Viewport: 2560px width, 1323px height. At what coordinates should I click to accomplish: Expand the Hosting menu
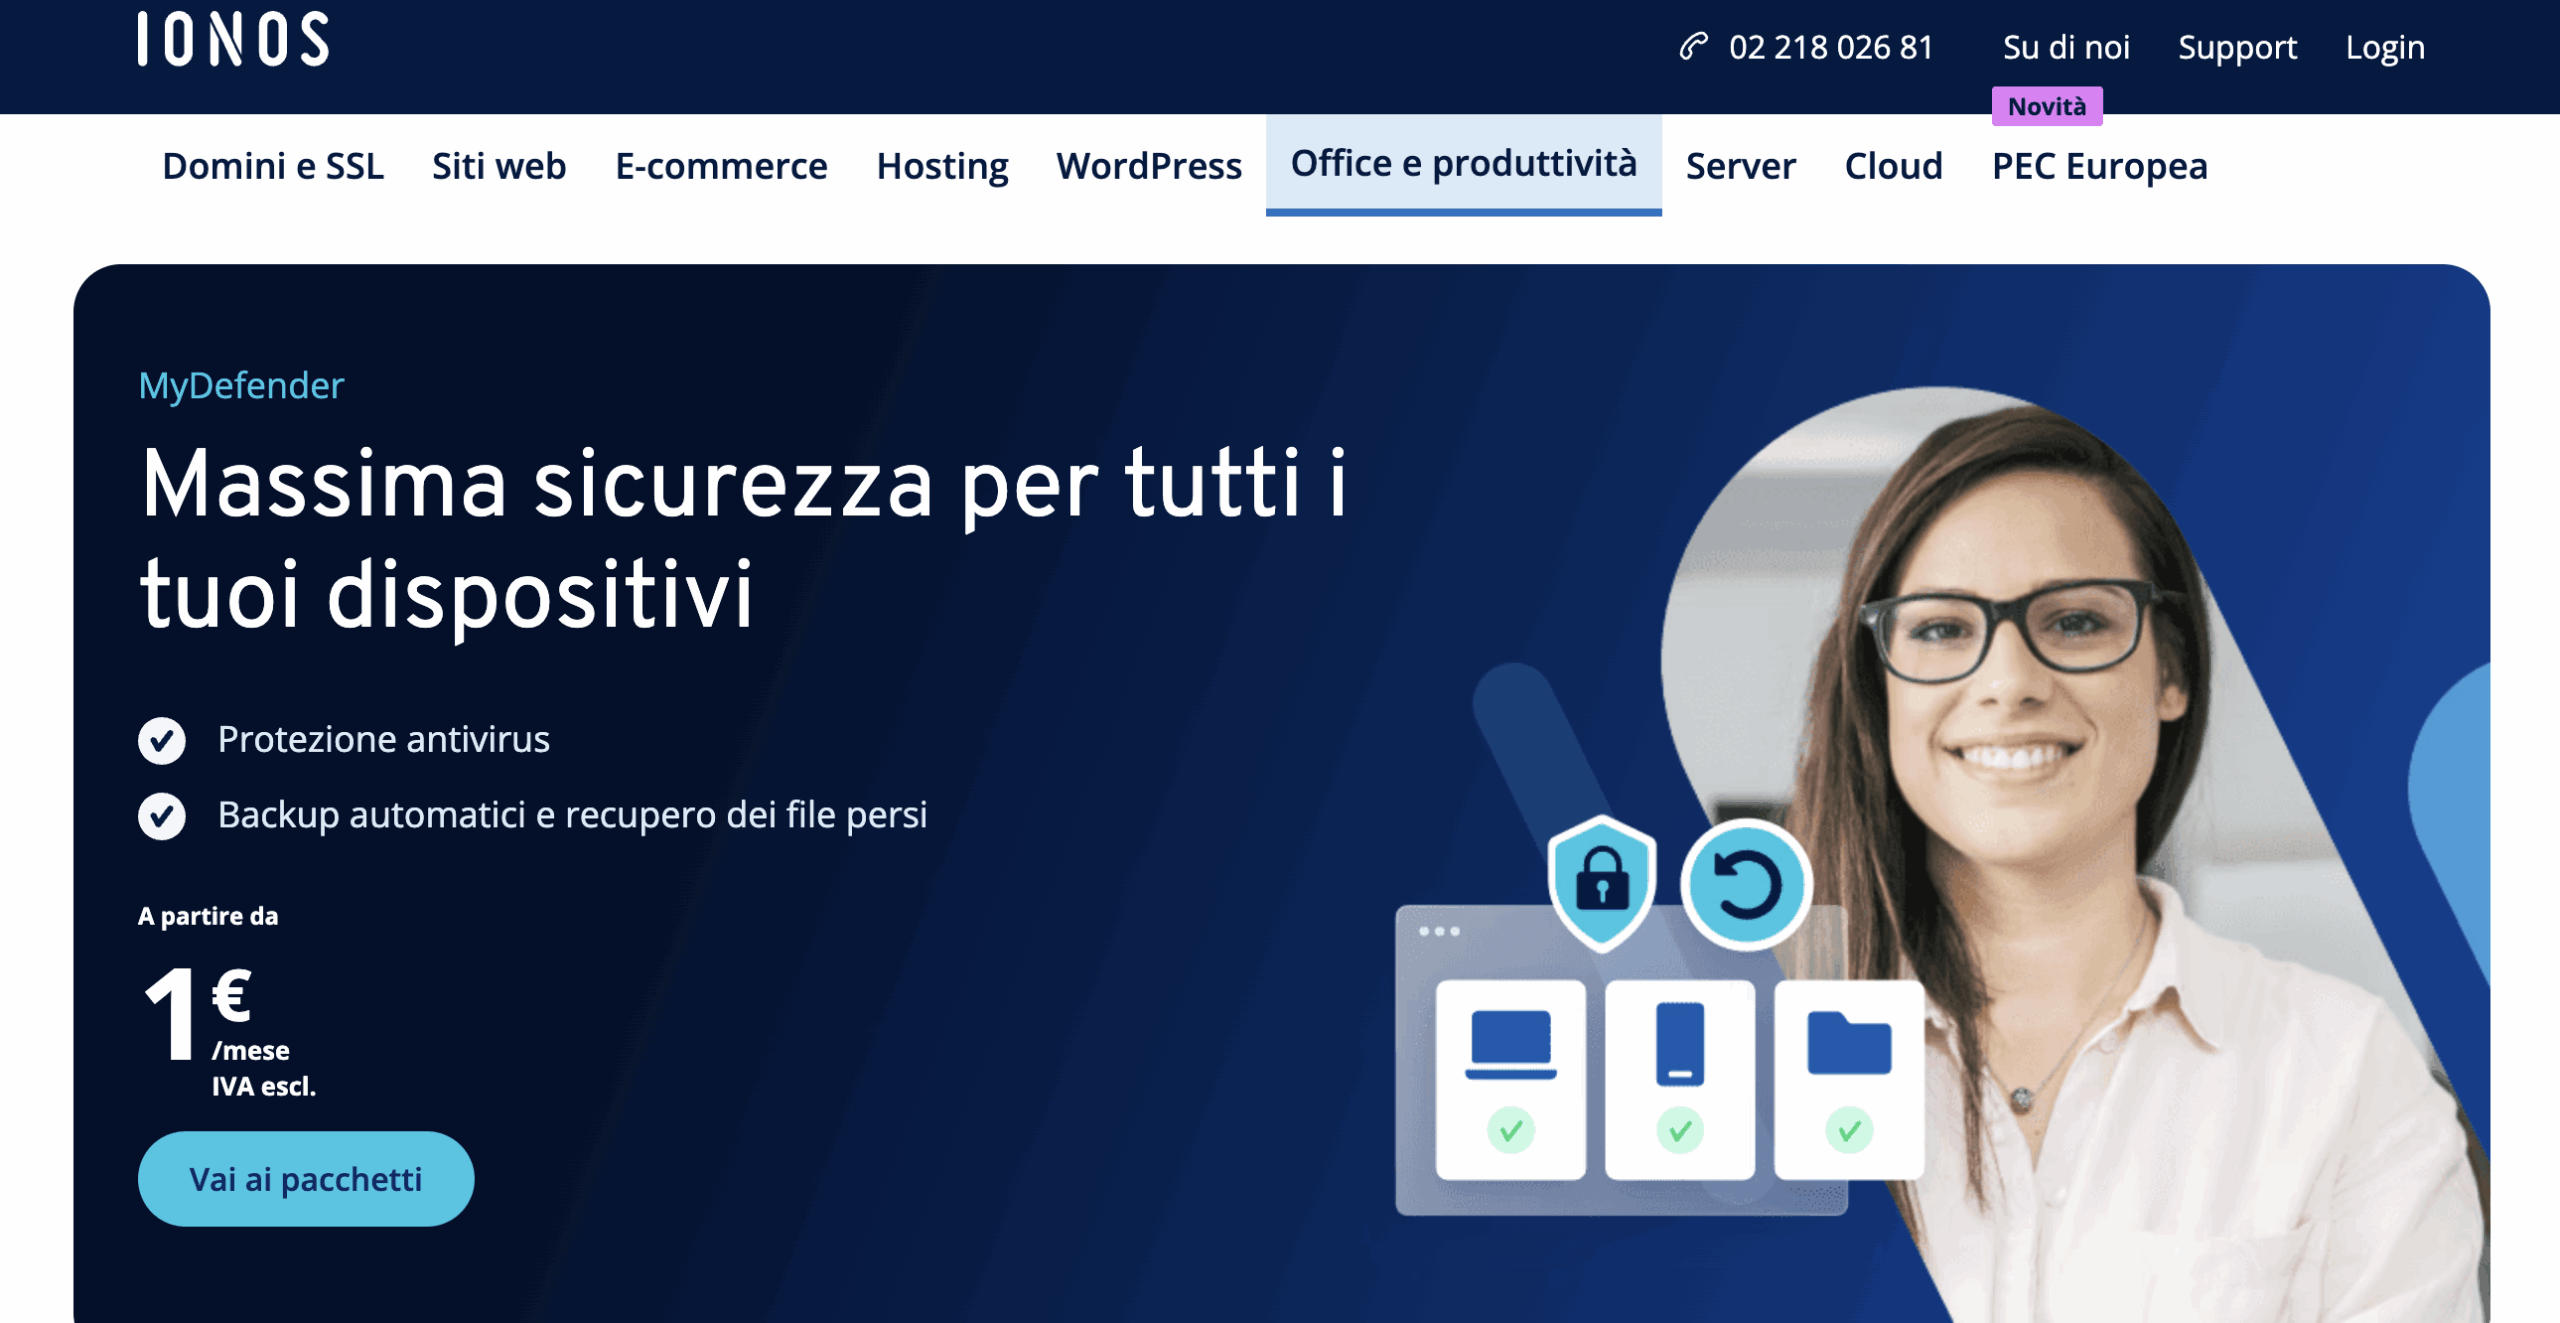[942, 166]
